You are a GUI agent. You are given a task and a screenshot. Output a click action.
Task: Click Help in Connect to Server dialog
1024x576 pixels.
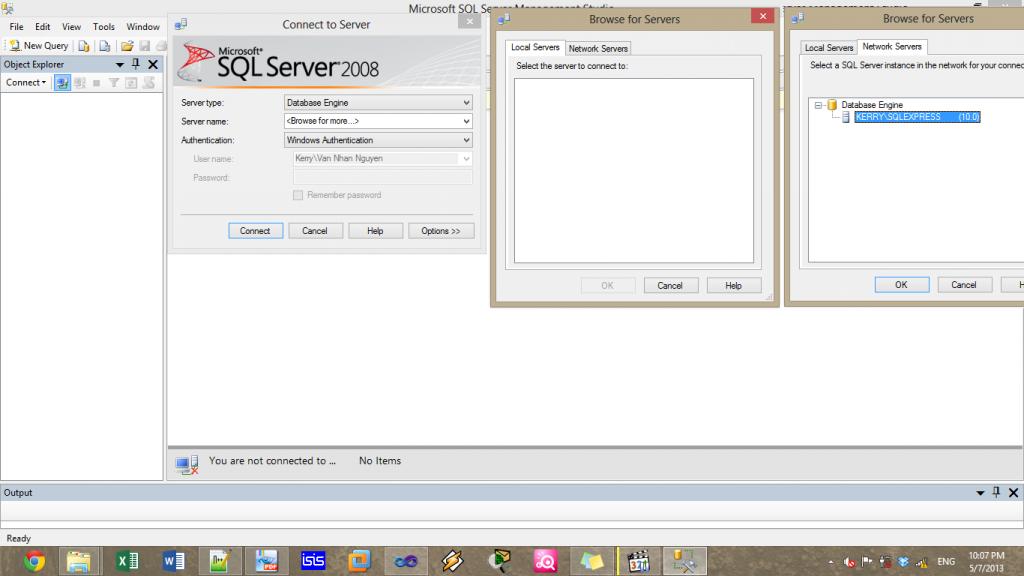(x=375, y=231)
